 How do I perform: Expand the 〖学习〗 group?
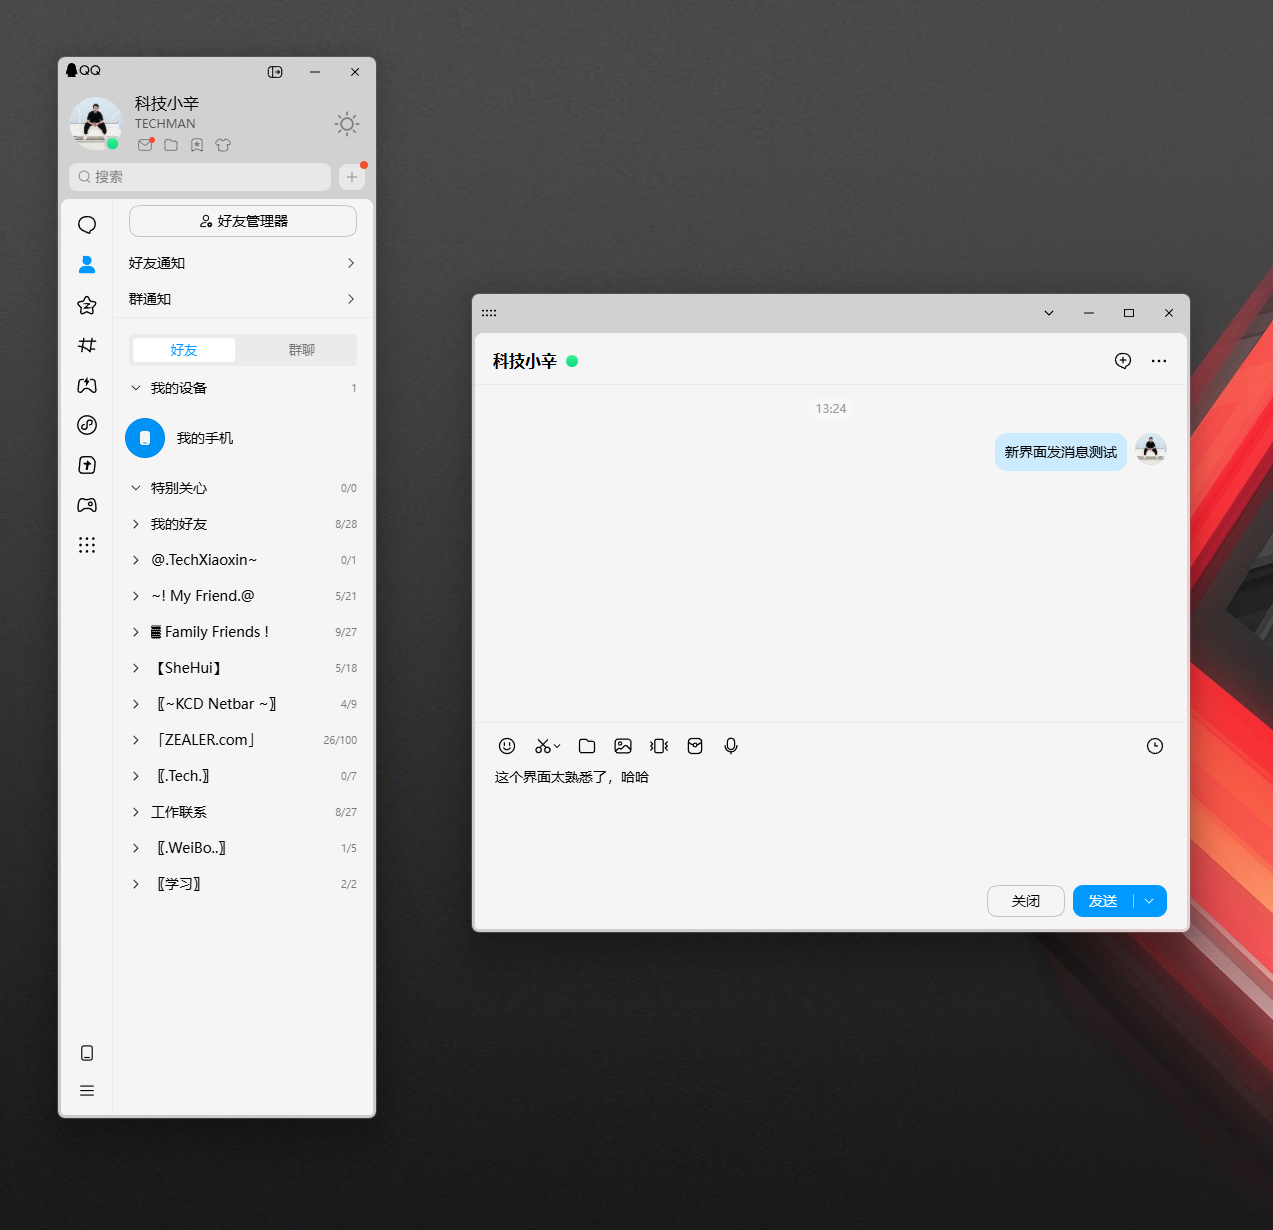click(136, 884)
